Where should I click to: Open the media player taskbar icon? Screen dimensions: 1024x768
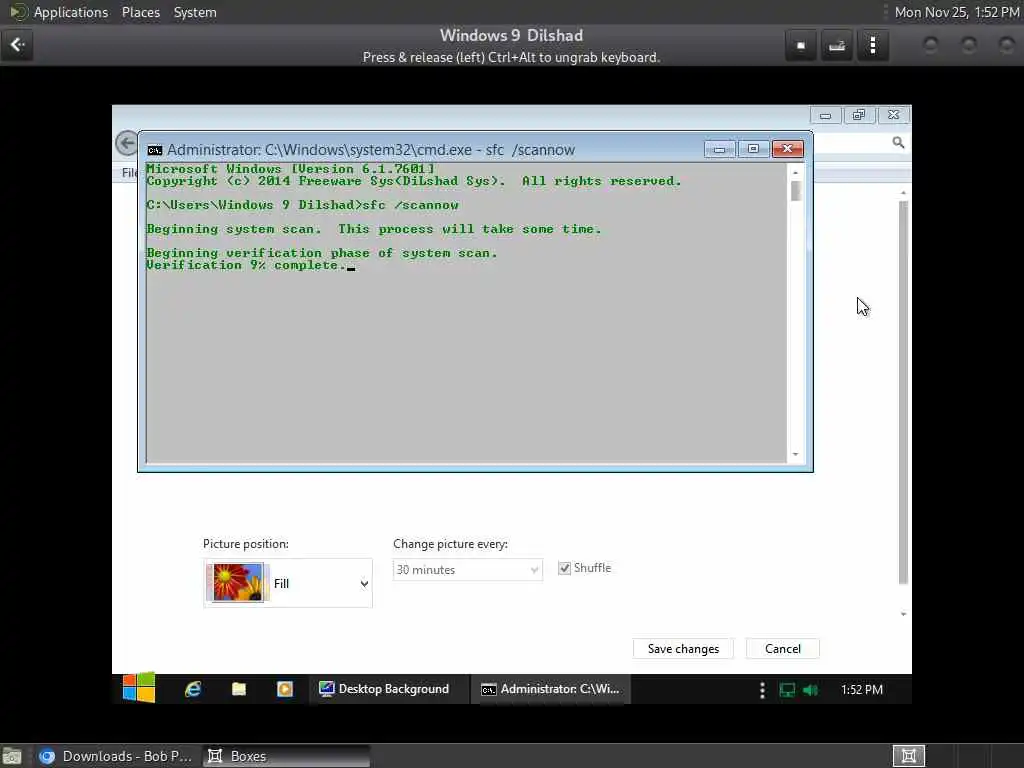(x=285, y=689)
